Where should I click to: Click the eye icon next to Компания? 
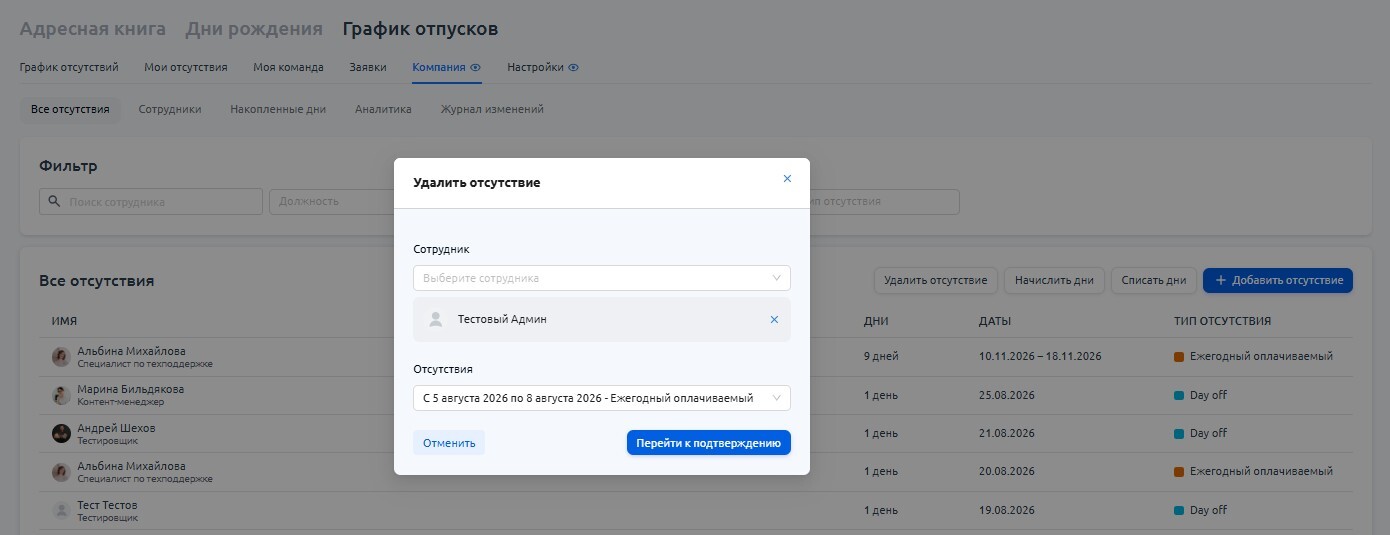476,68
